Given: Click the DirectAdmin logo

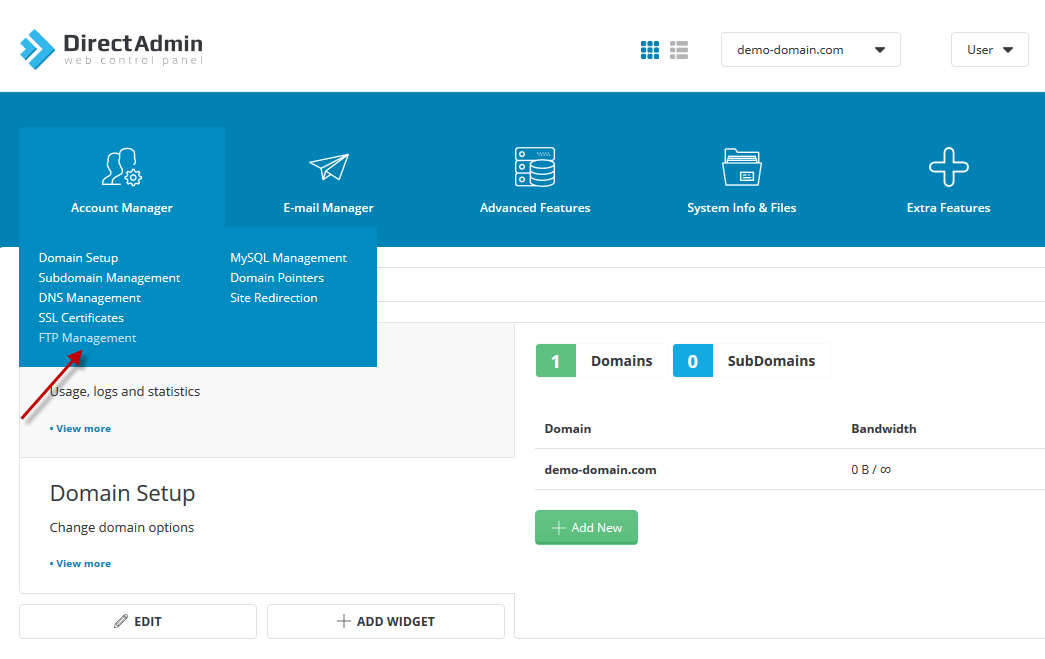Looking at the screenshot, I should [x=111, y=49].
